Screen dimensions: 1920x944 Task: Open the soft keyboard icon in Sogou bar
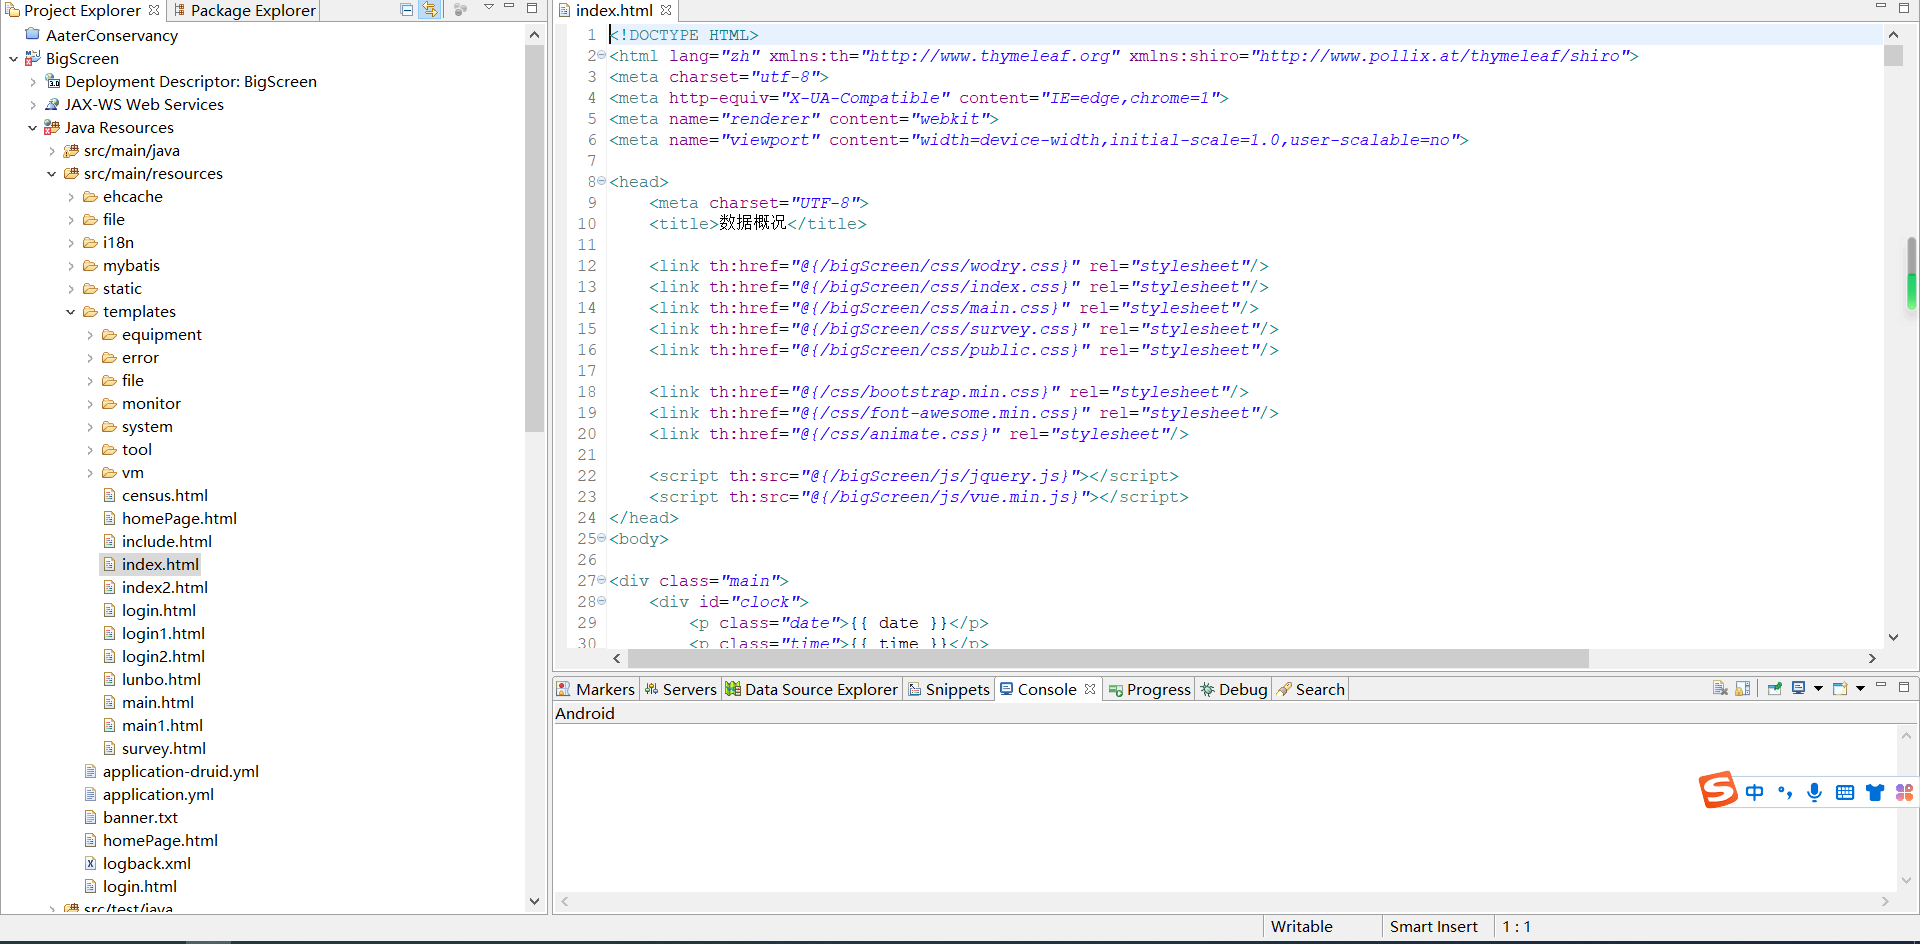(x=1845, y=792)
